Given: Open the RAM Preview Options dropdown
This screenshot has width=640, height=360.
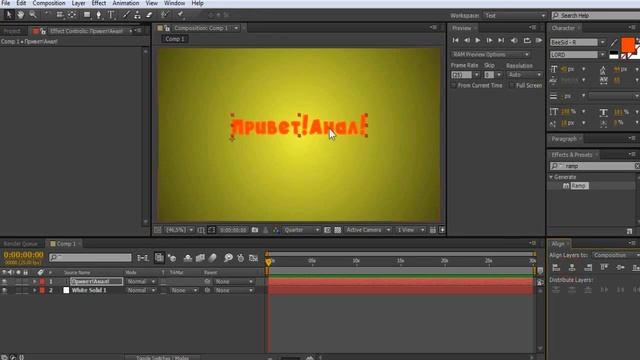Looking at the screenshot, I should pos(491,54).
